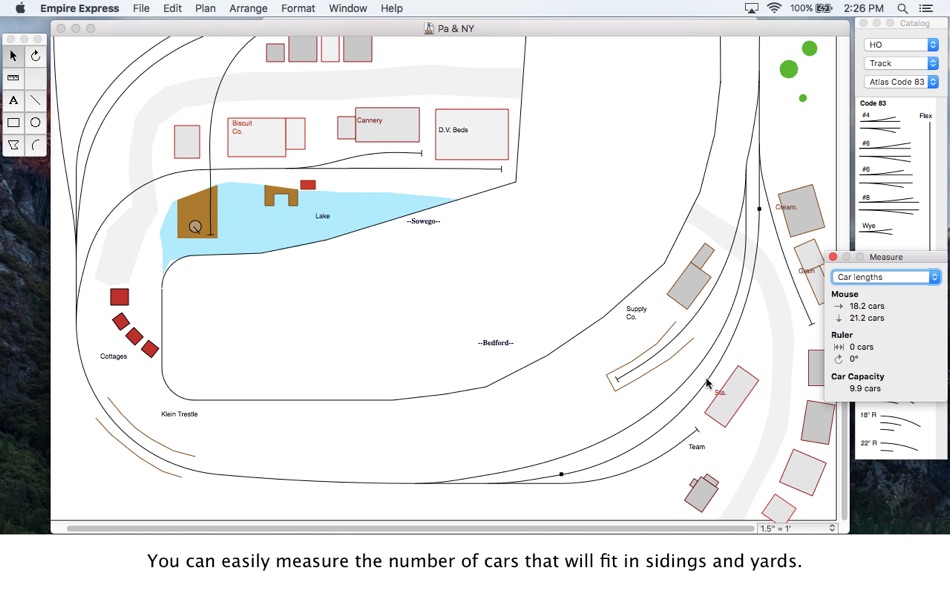Open the Atlas Code 83 library dropdown

pyautogui.click(x=901, y=82)
